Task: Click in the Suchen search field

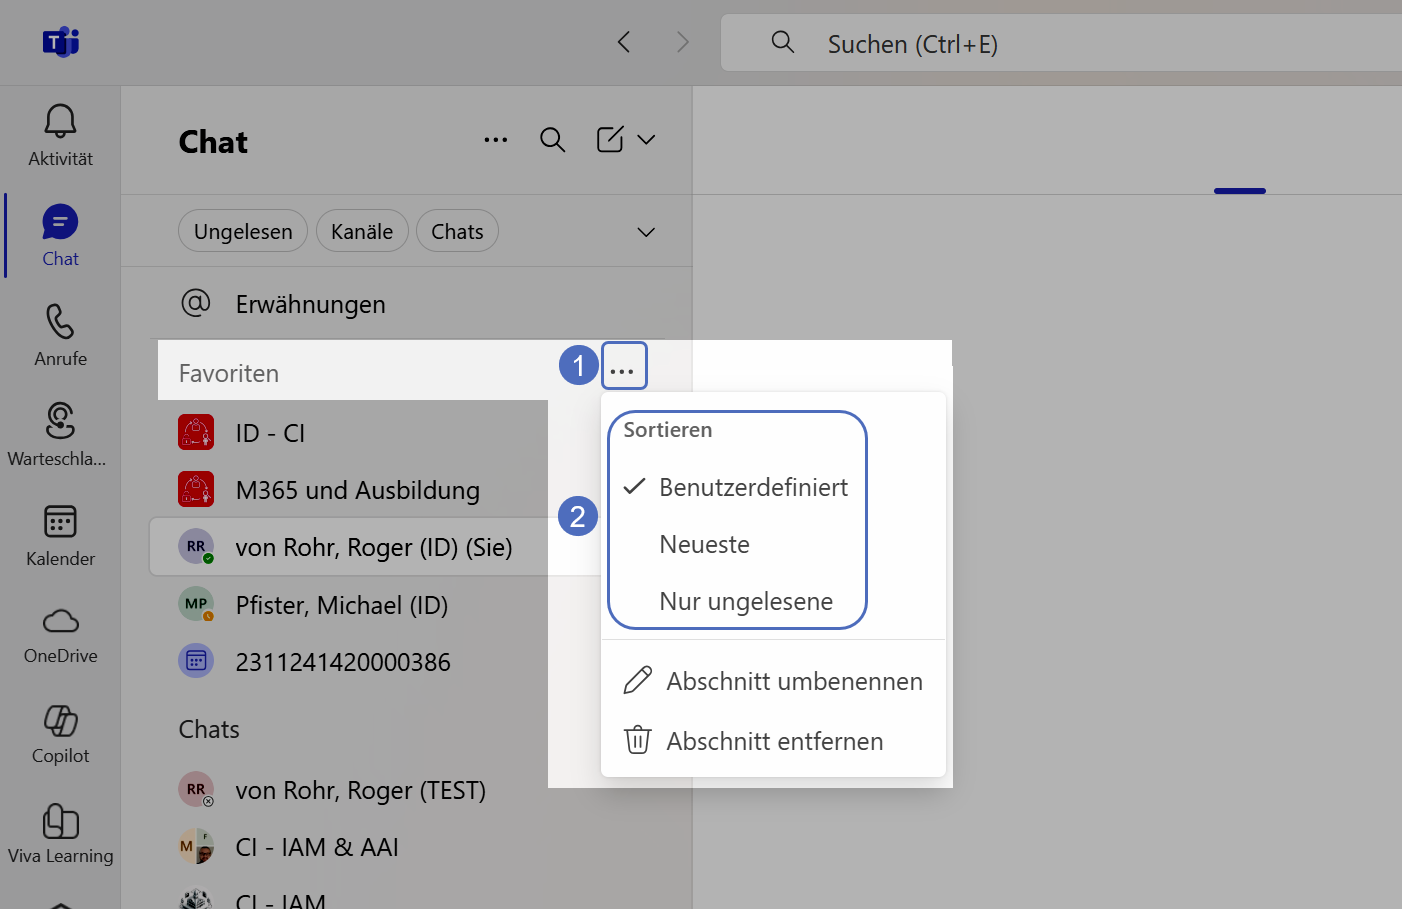Action: pos(1061,43)
